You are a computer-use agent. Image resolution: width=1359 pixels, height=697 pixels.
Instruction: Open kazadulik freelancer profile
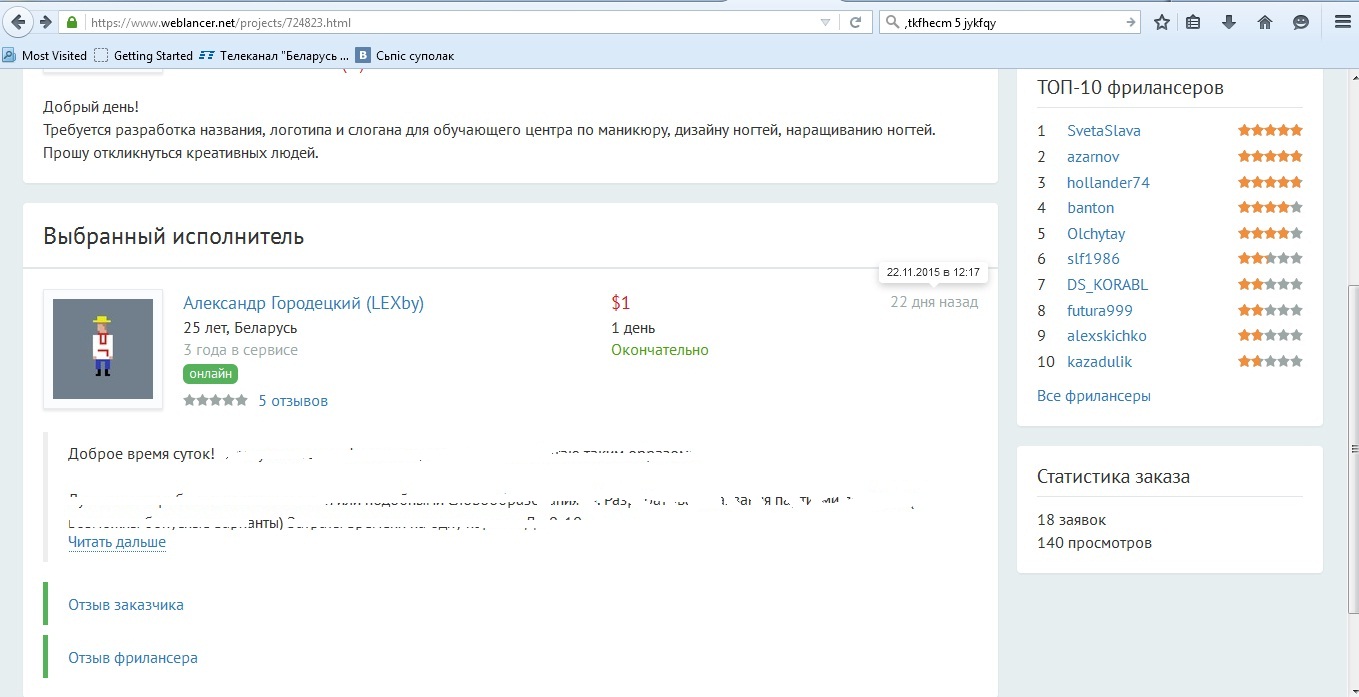(1099, 362)
